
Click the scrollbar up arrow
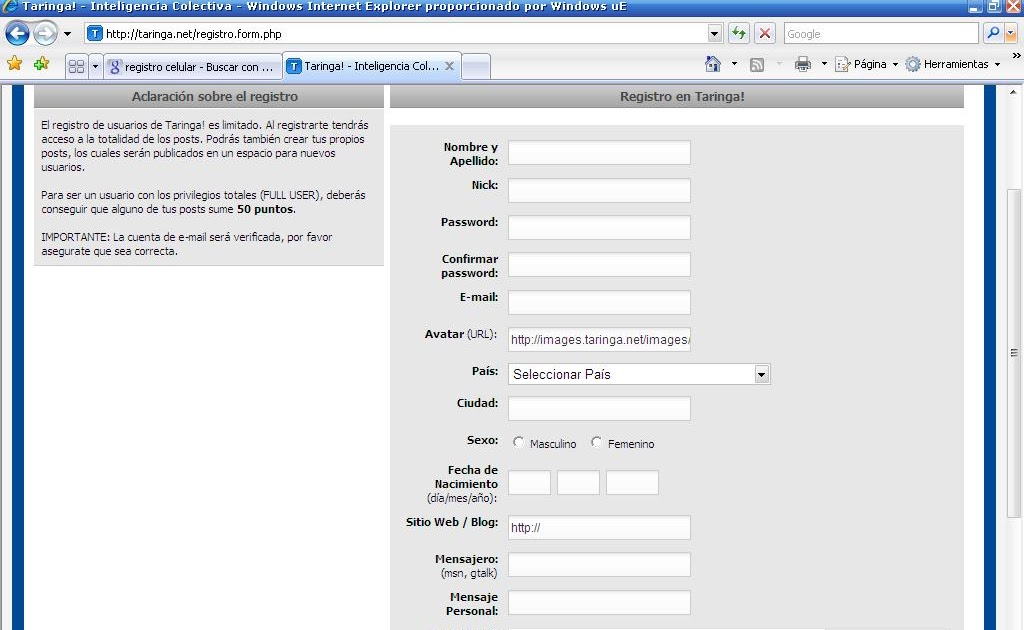(x=1014, y=92)
